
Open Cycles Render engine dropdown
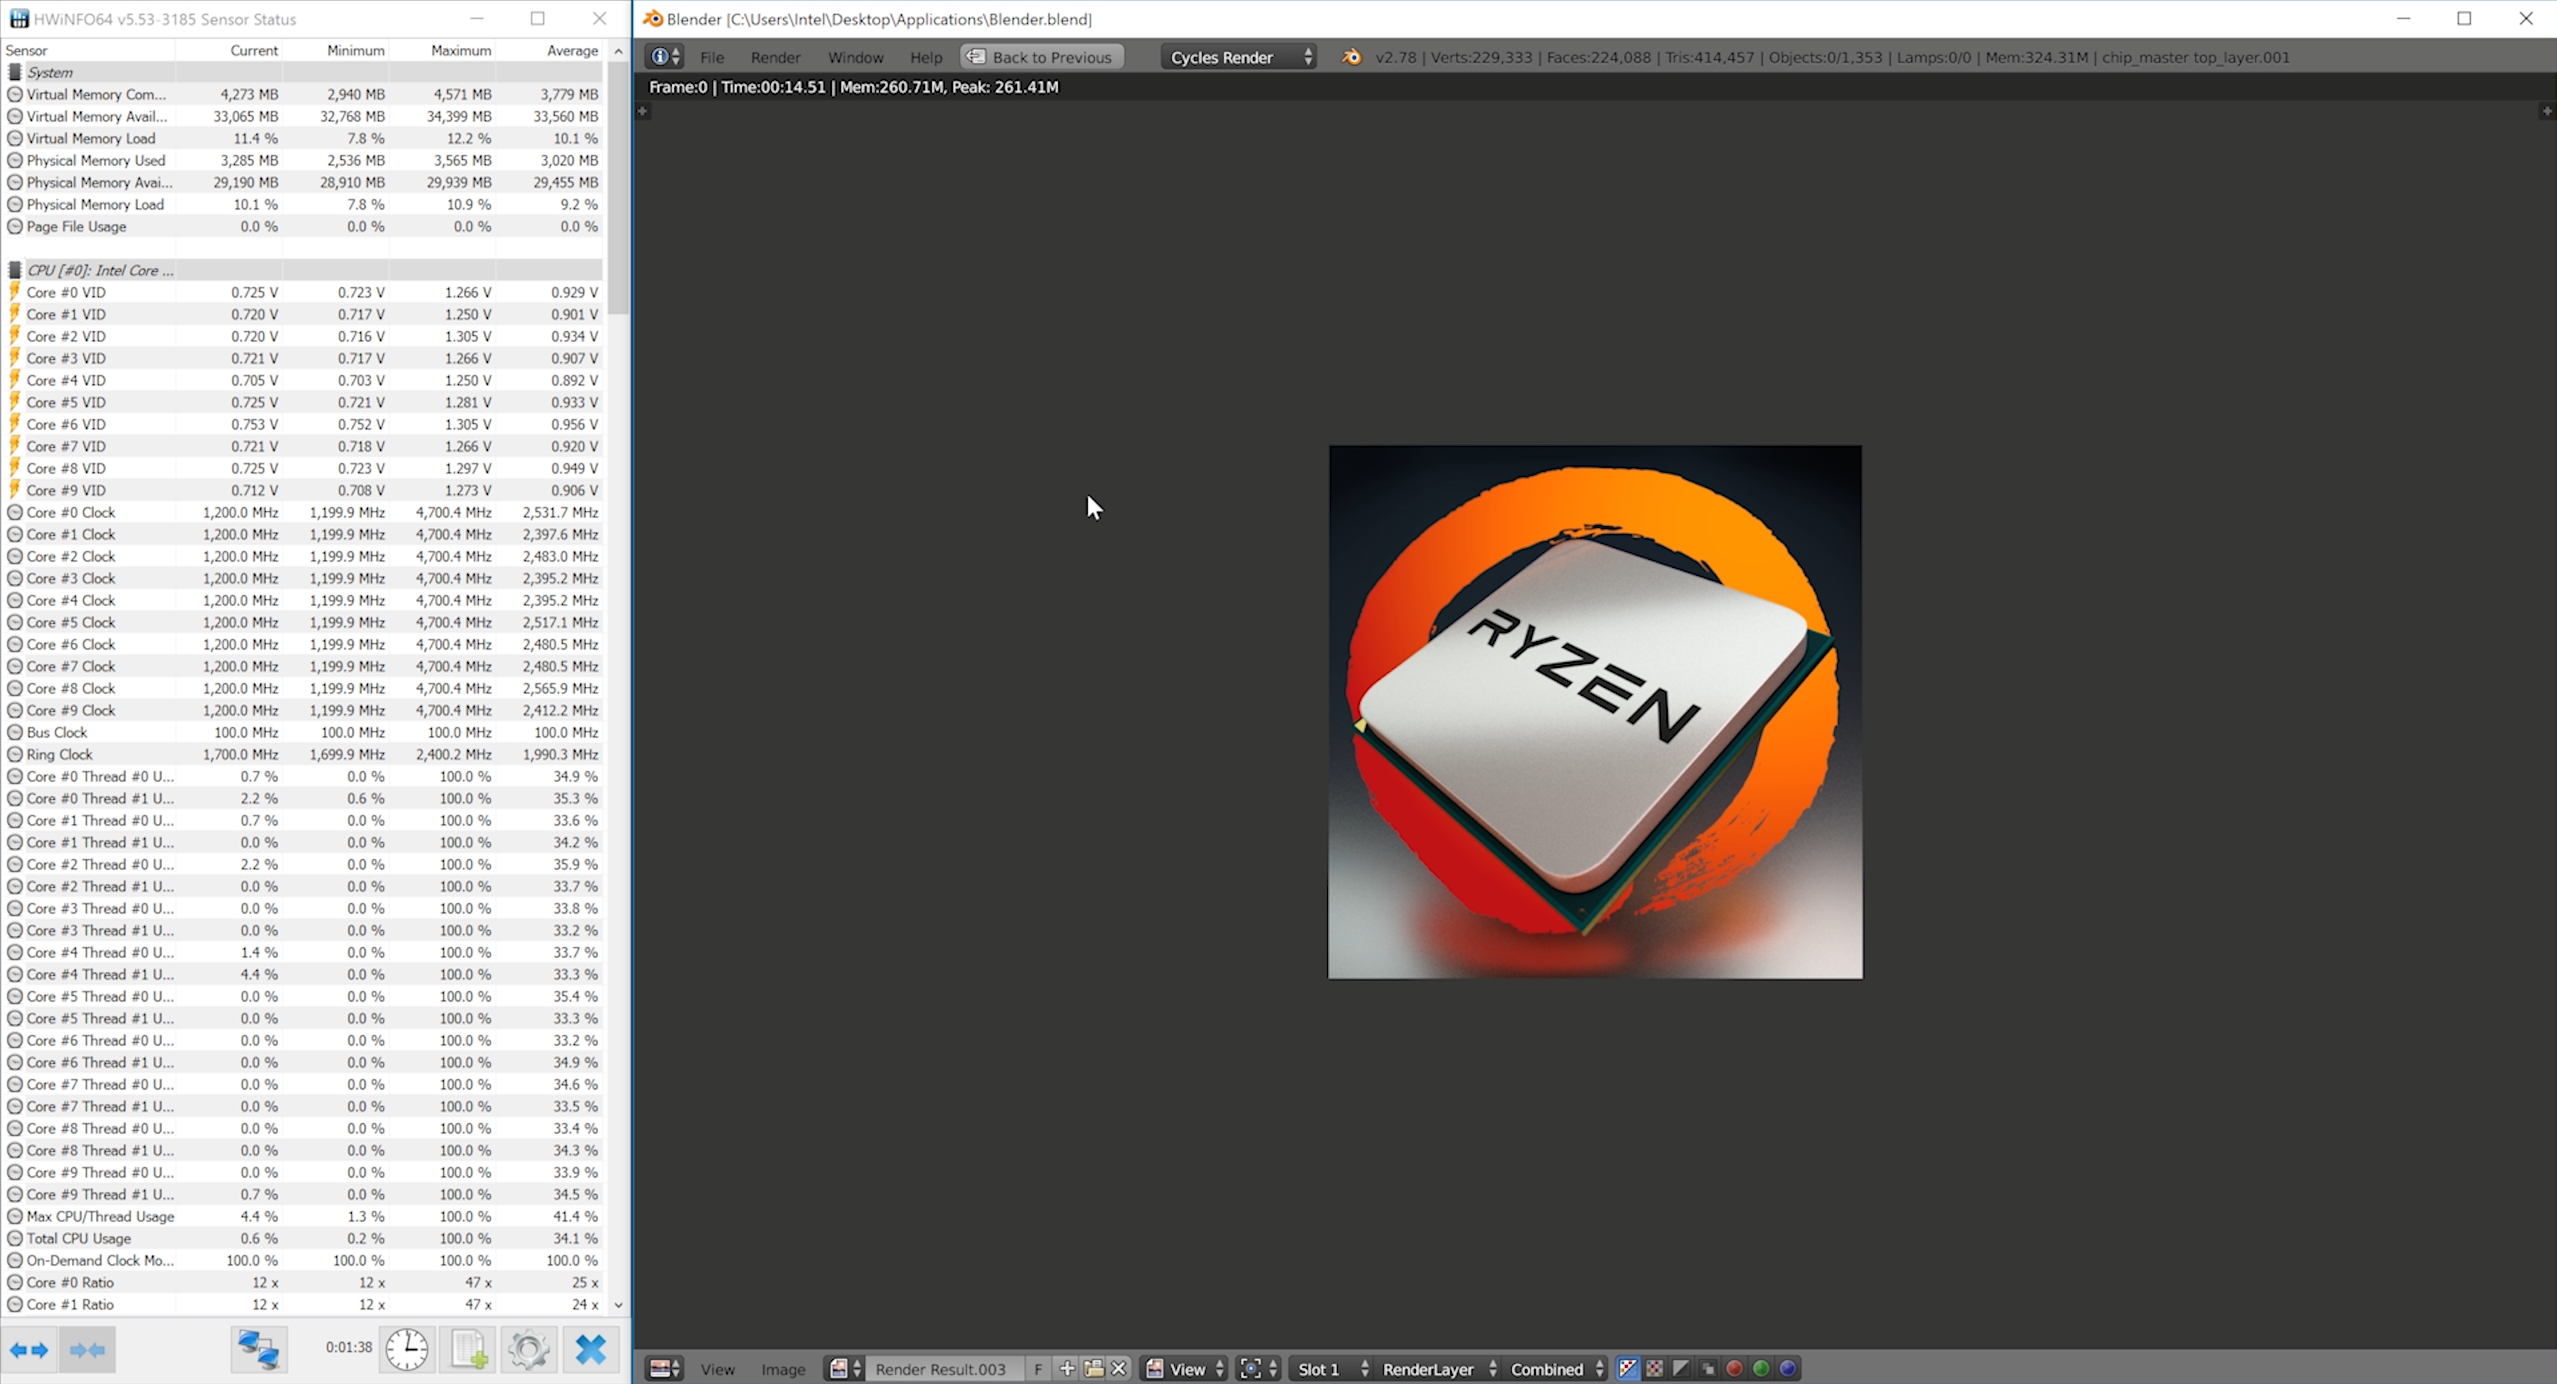click(x=1238, y=57)
